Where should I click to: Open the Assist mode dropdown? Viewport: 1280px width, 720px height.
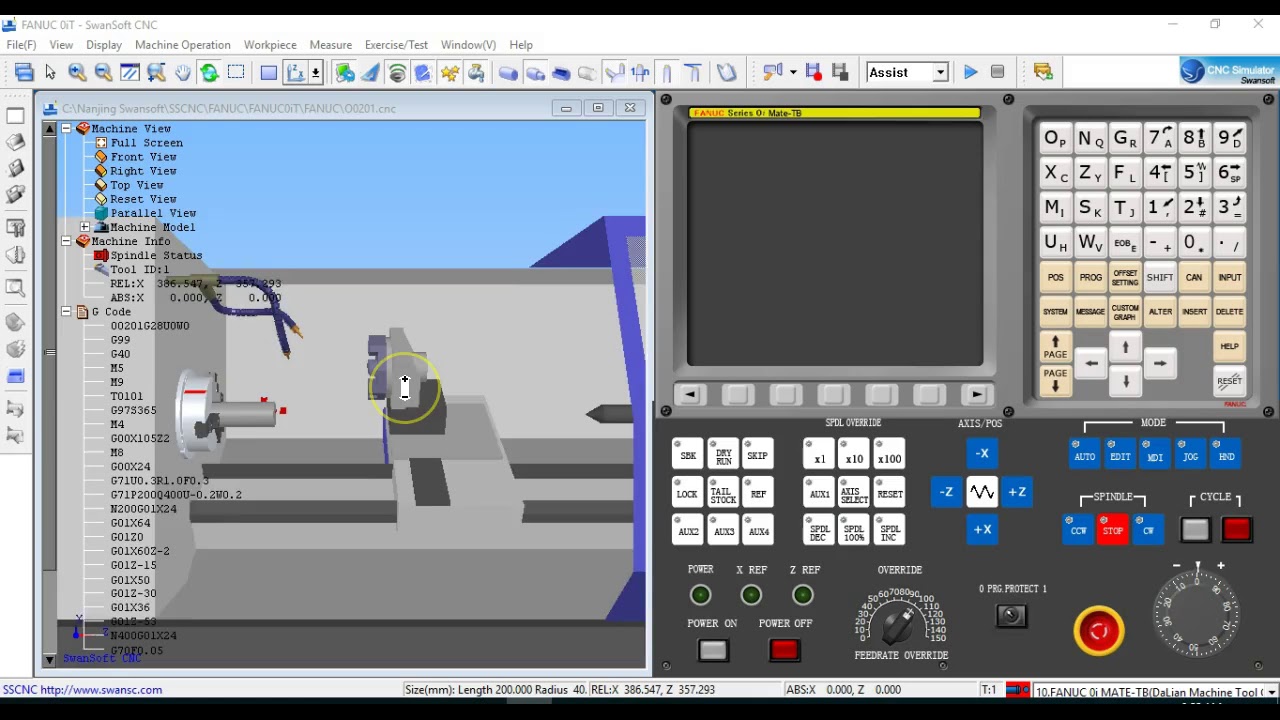click(x=940, y=72)
